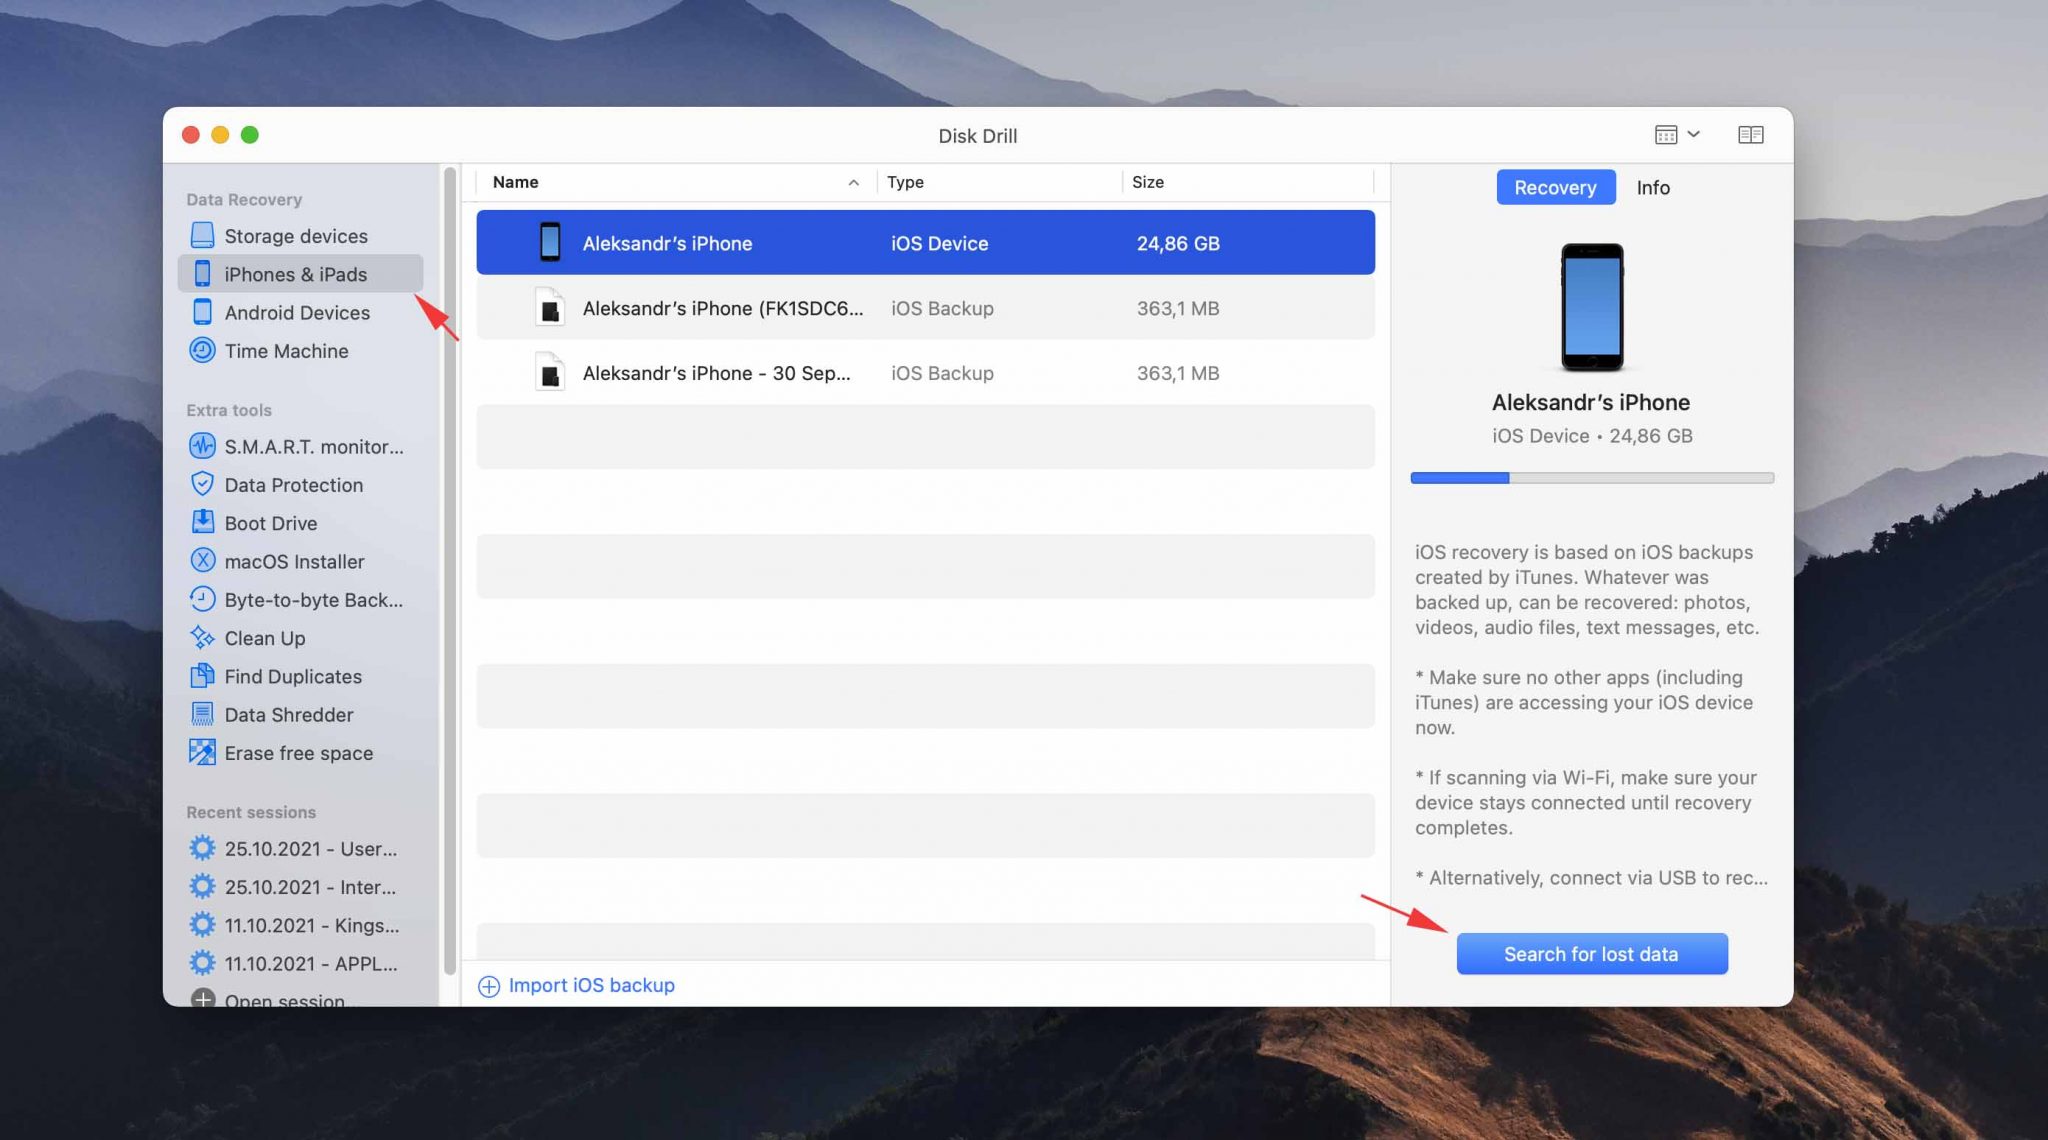The image size is (2048, 1140).
Task: Sort by the Name column header
Action: click(516, 182)
